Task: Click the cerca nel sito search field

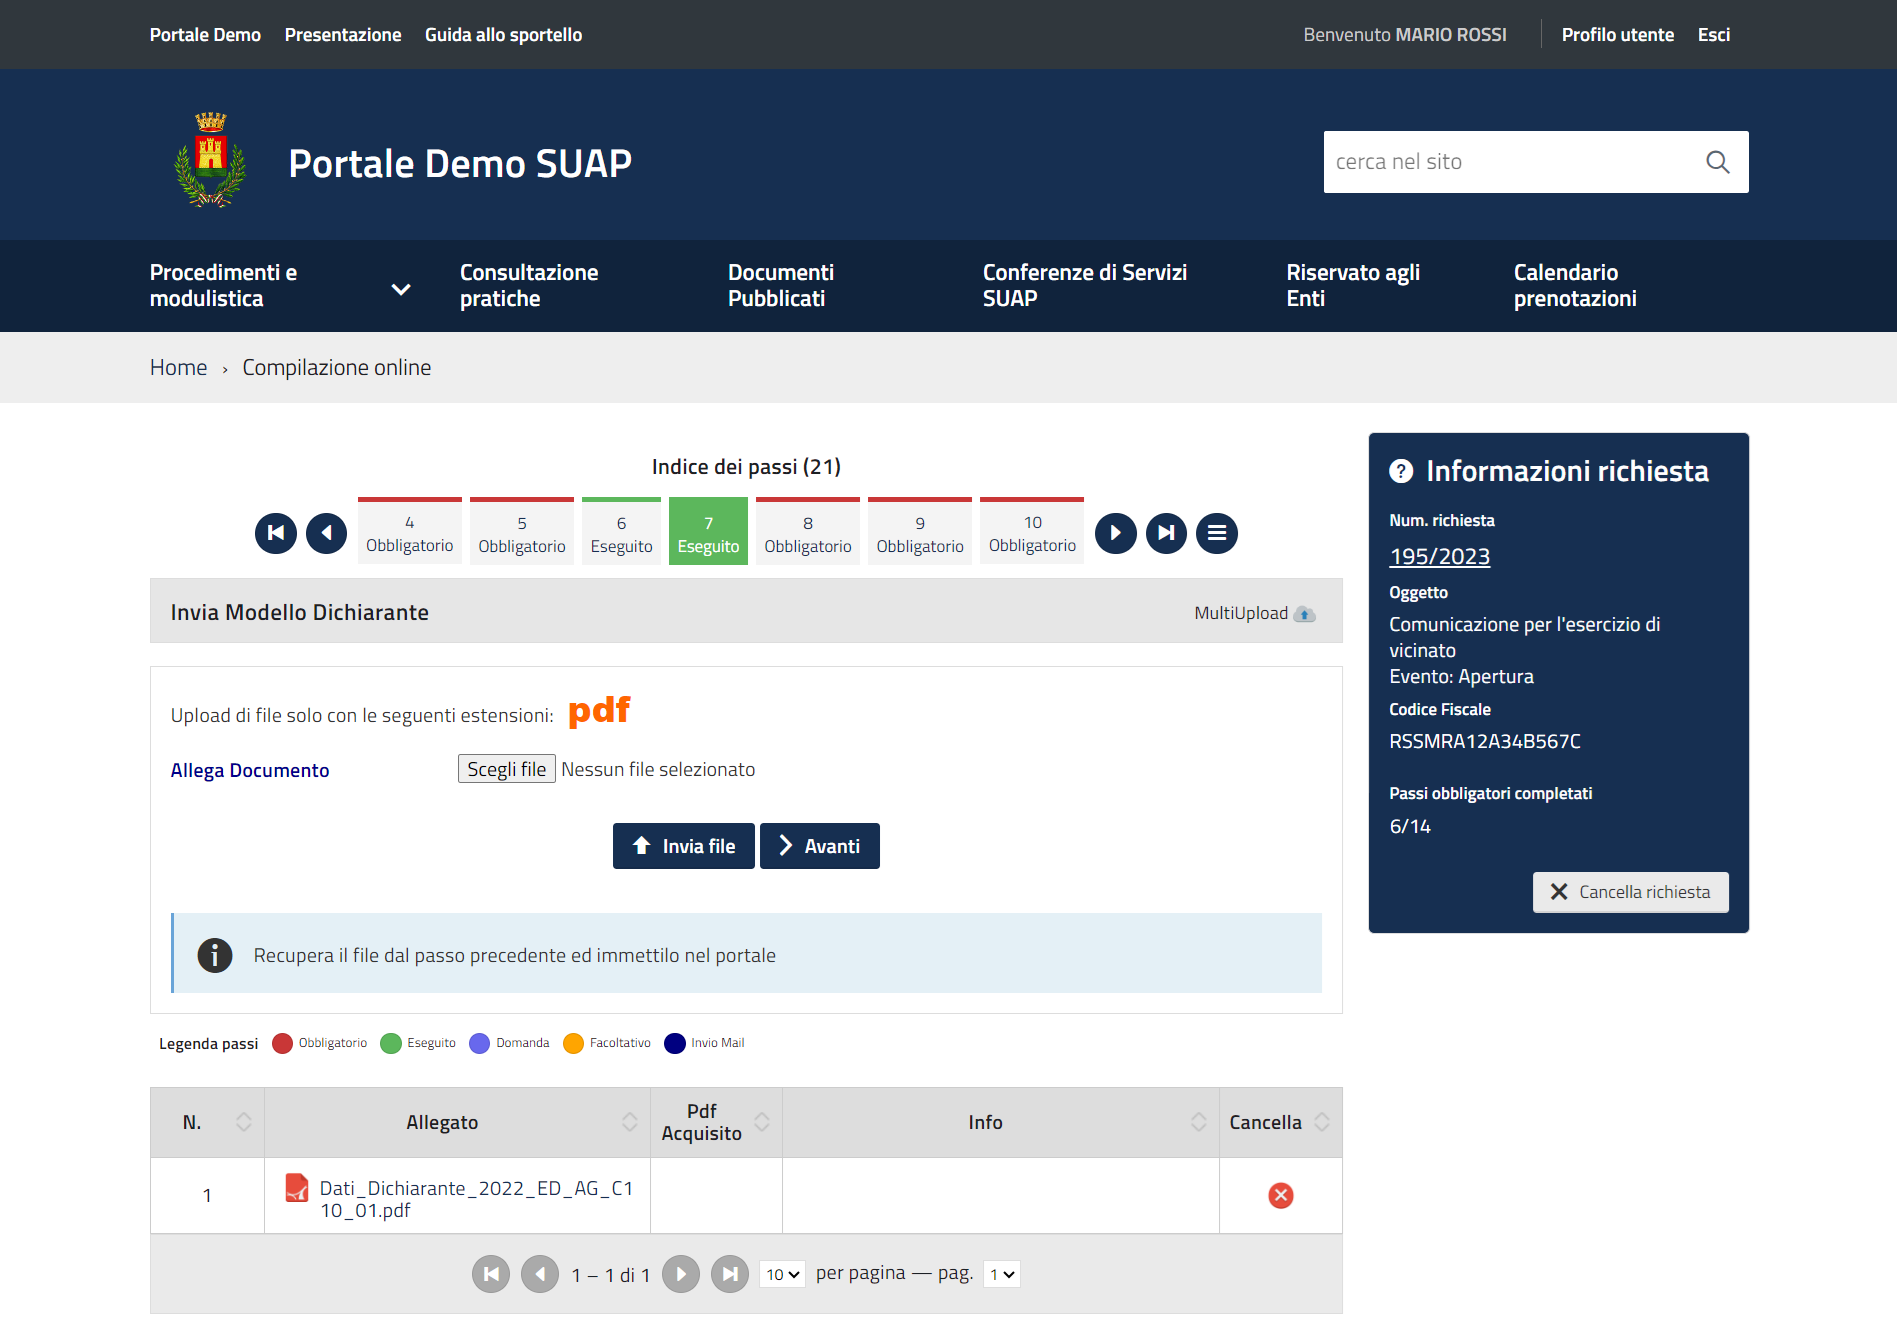Action: pos(1508,162)
